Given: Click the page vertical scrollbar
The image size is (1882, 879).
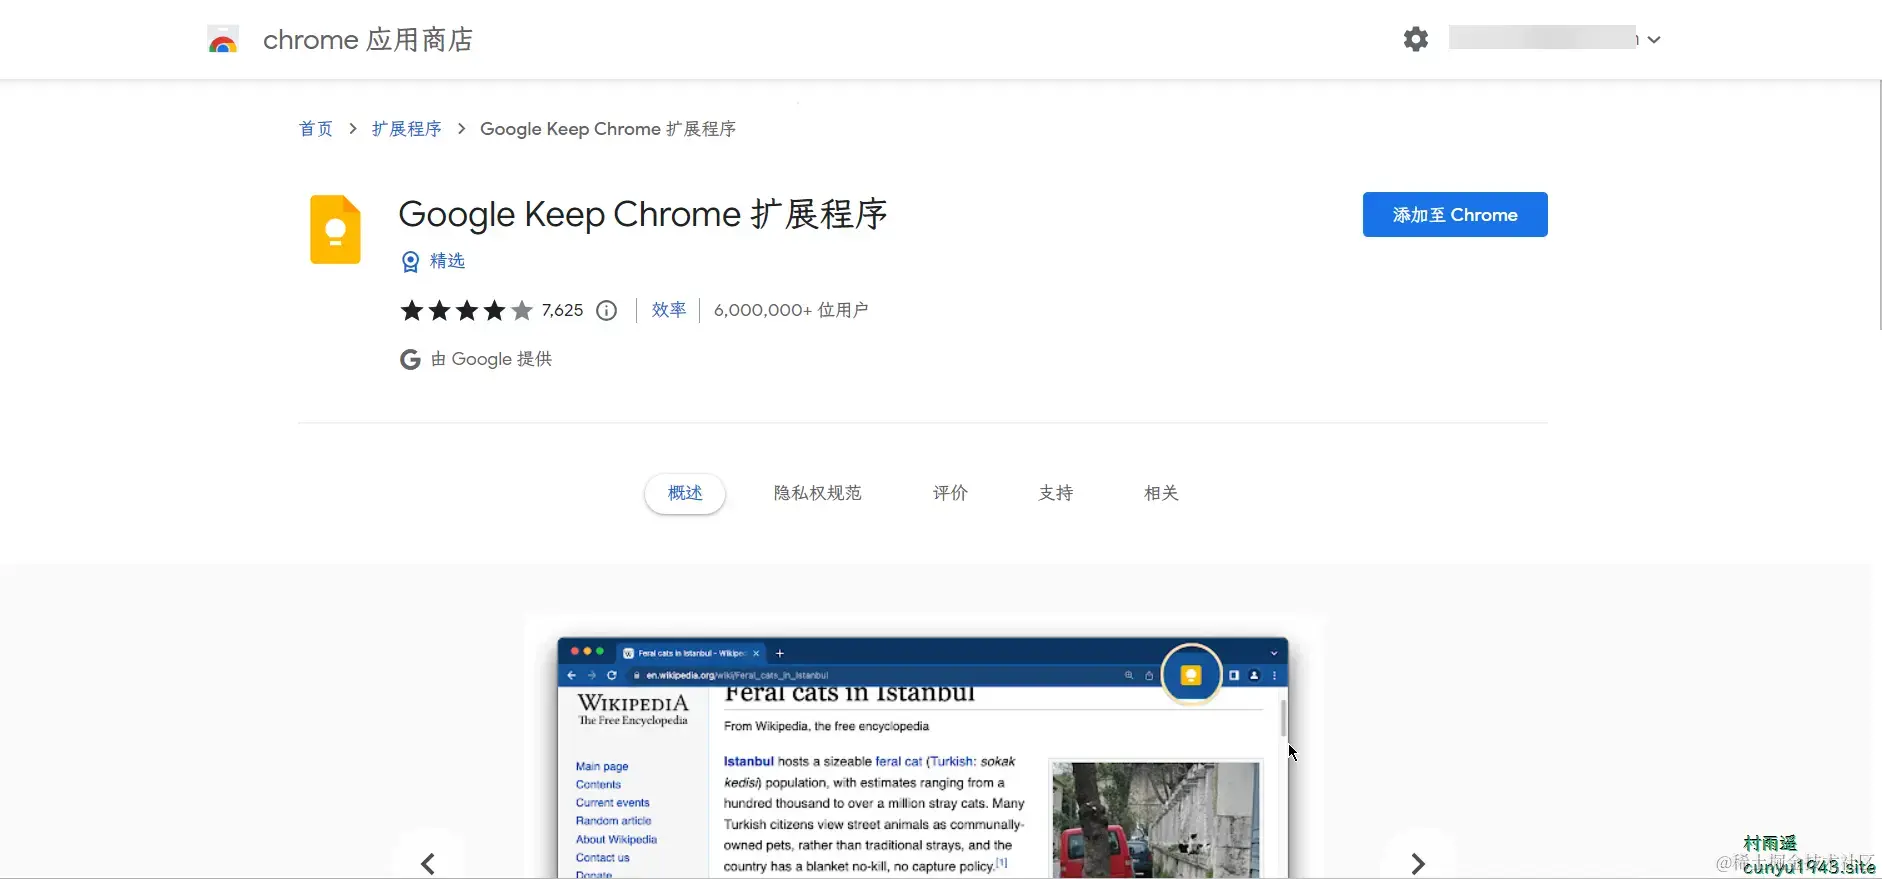Looking at the screenshot, I should point(1878,205).
